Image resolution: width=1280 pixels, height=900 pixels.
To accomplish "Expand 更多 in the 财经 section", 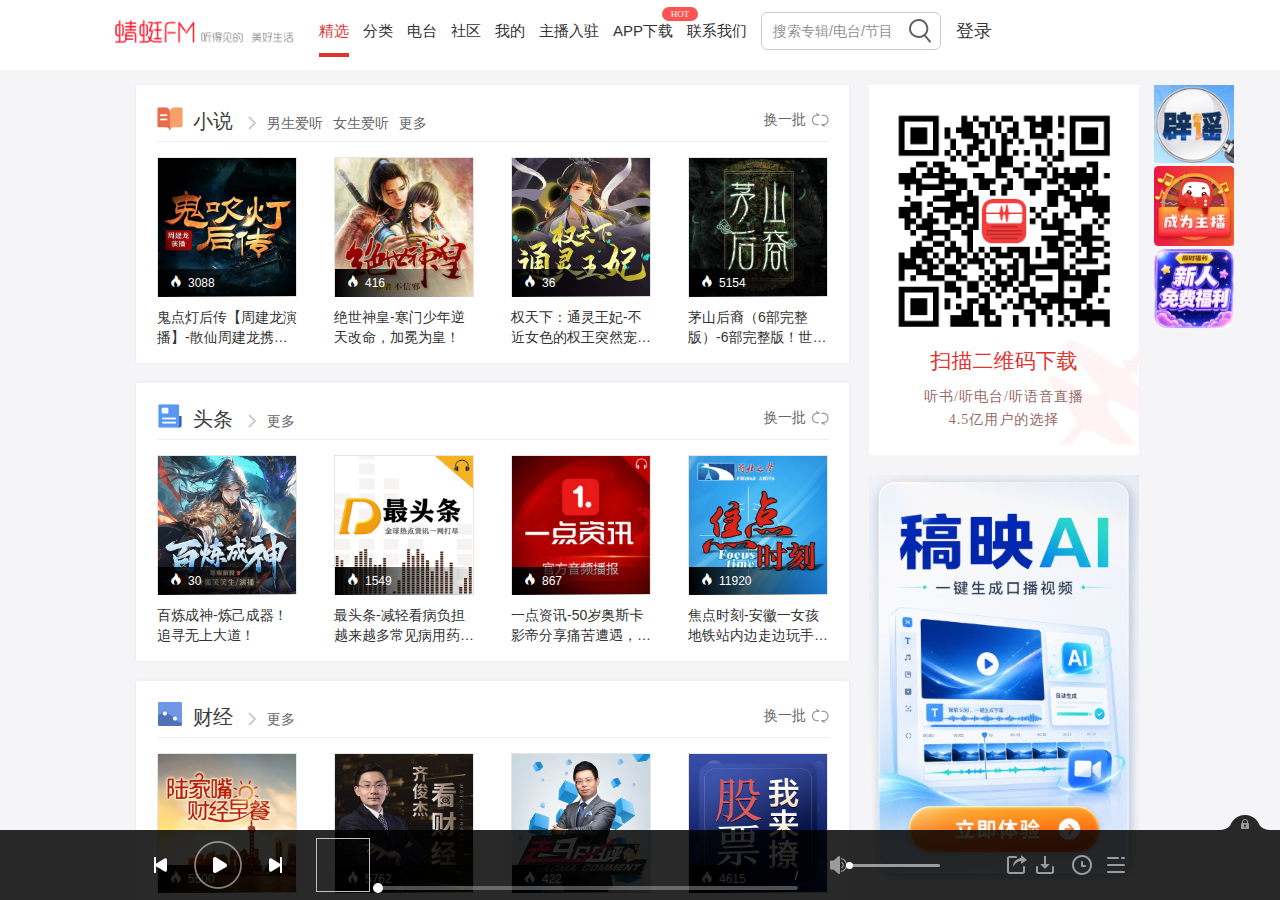I will 281,719.
